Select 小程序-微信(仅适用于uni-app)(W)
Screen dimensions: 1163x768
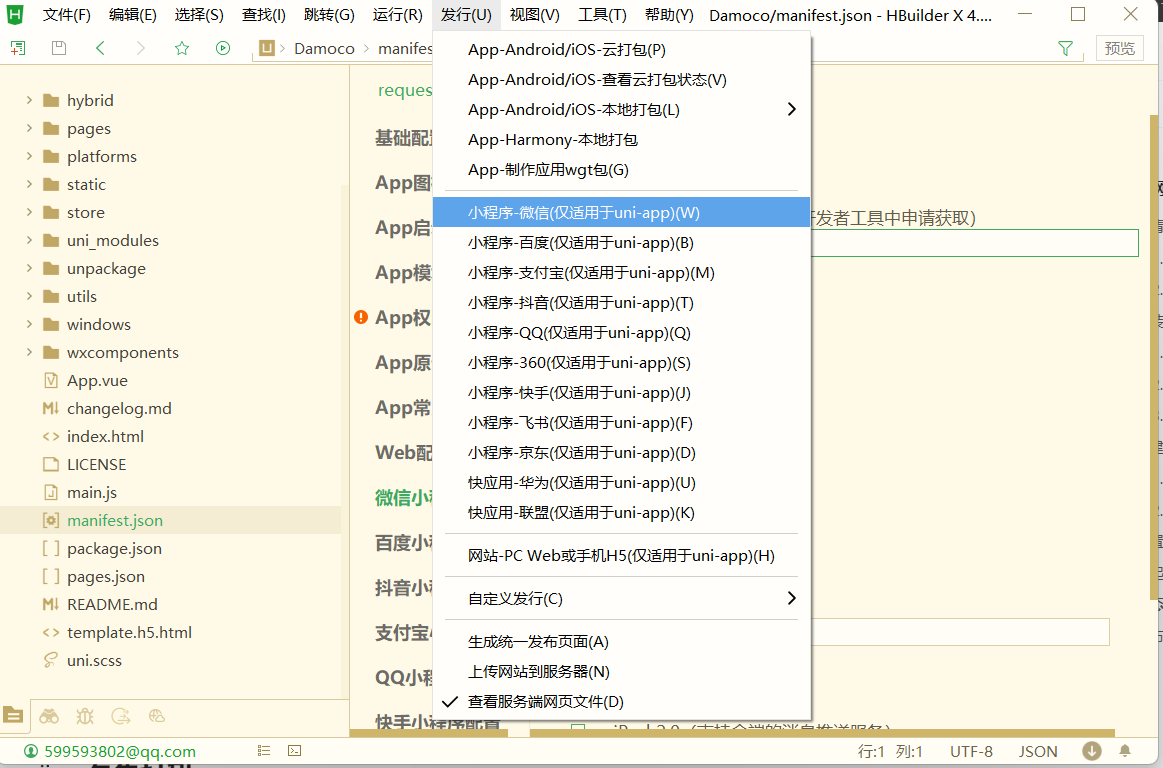[x=622, y=212]
